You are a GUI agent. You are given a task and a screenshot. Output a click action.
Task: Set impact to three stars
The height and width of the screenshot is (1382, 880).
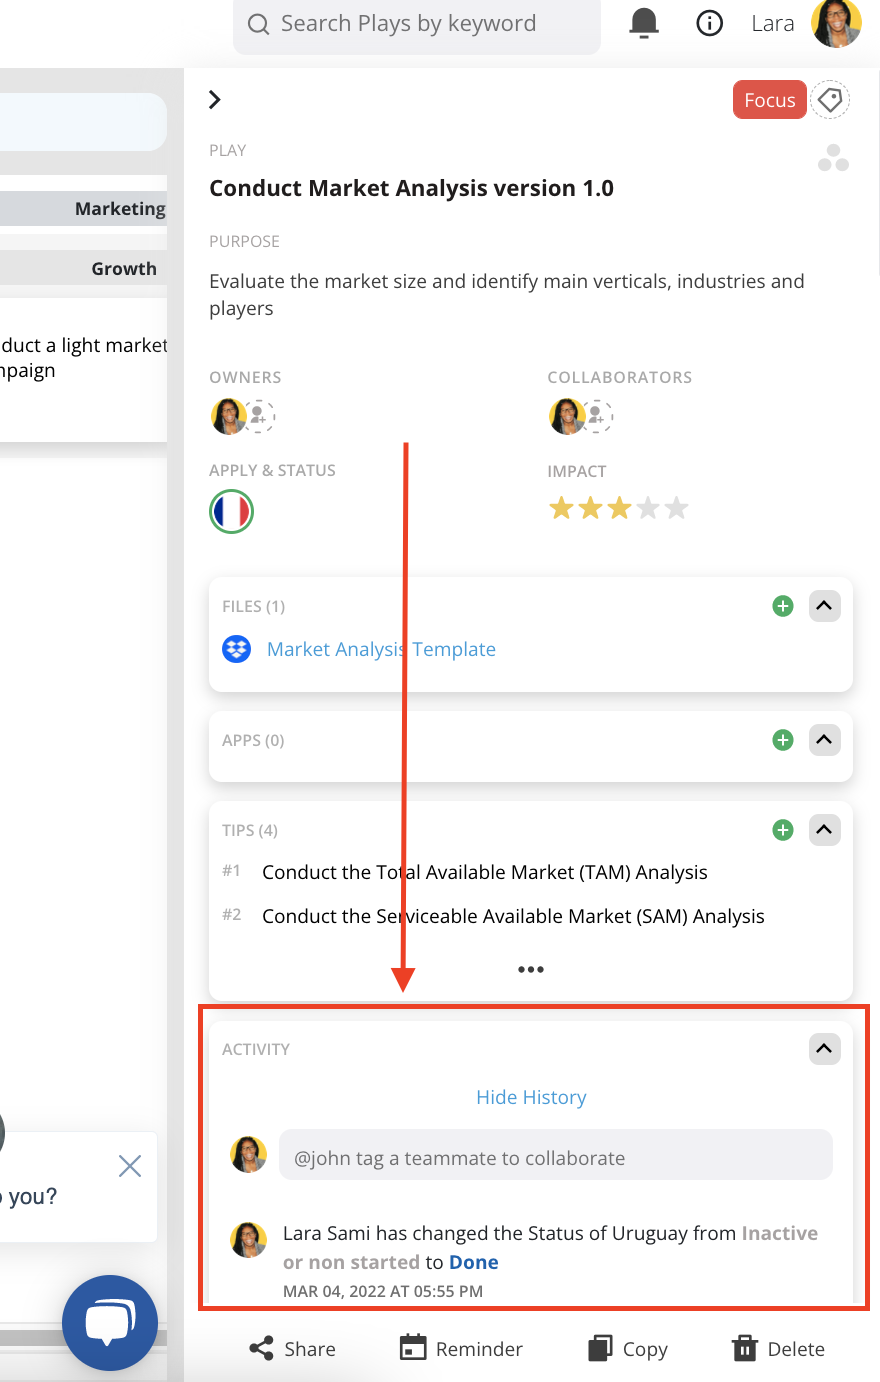point(619,508)
